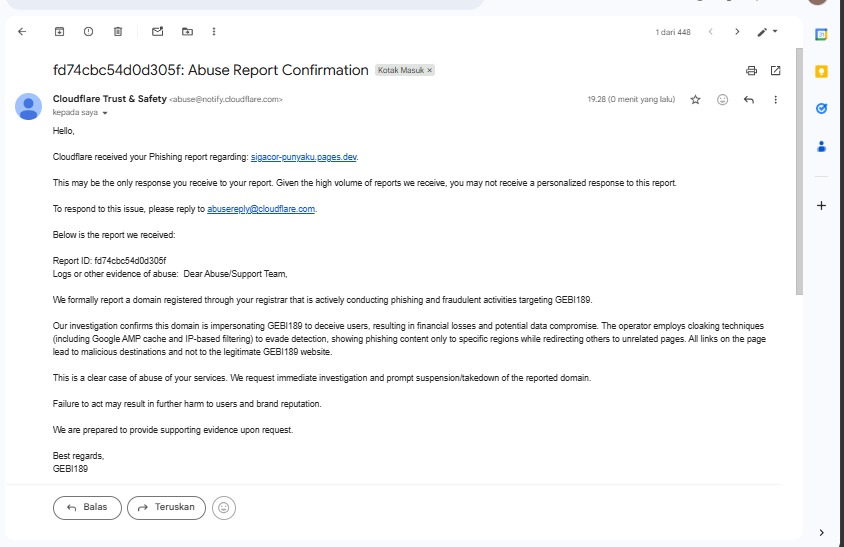This screenshot has height=547, width=844.
Task: Move email to a folder
Action: [x=187, y=32]
